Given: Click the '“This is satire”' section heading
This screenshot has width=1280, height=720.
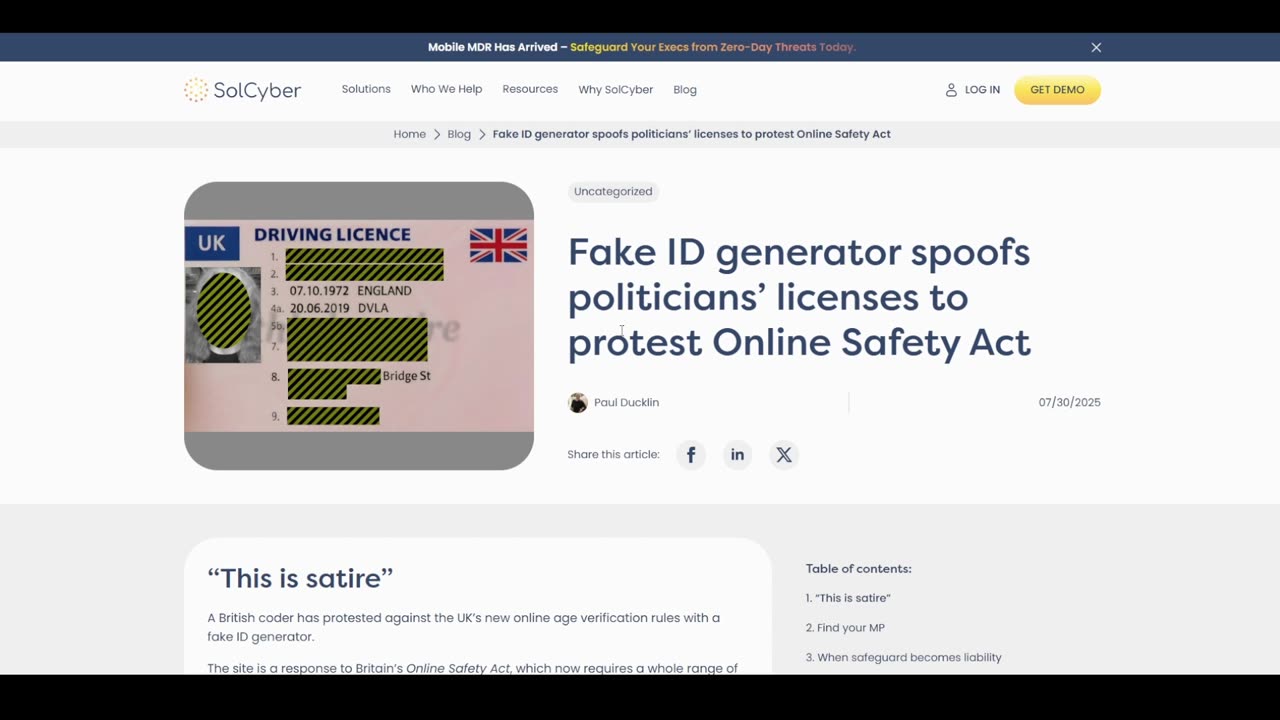Looking at the screenshot, I should click(x=300, y=578).
